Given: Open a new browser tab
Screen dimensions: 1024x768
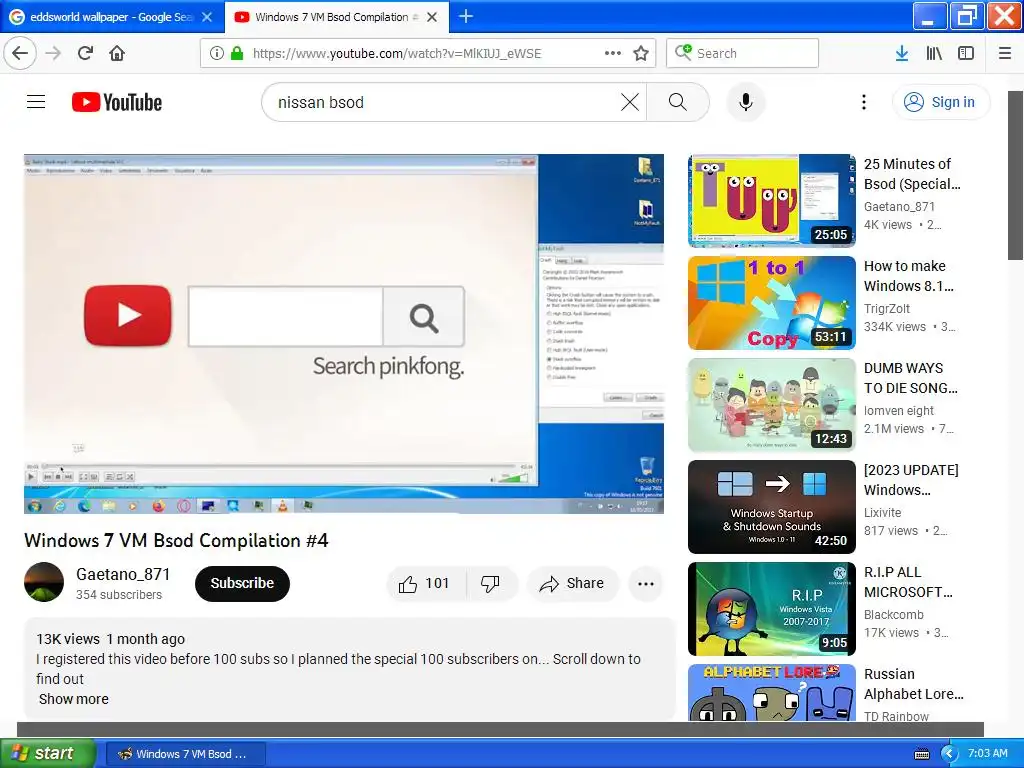Looking at the screenshot, I should tap(466, 16).
